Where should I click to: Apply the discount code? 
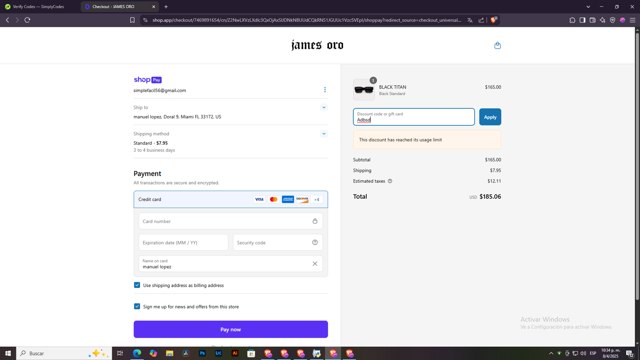point(490,117)
